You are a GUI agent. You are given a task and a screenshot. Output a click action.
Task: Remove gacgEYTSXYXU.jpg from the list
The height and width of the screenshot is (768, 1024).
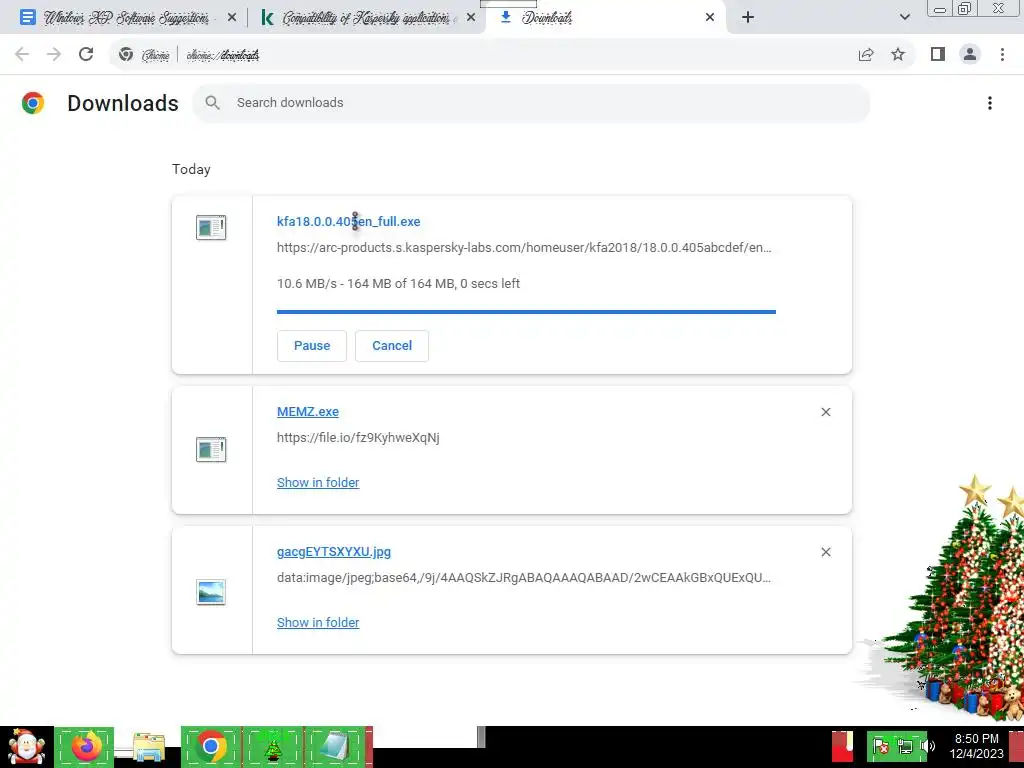pos(825,552)
